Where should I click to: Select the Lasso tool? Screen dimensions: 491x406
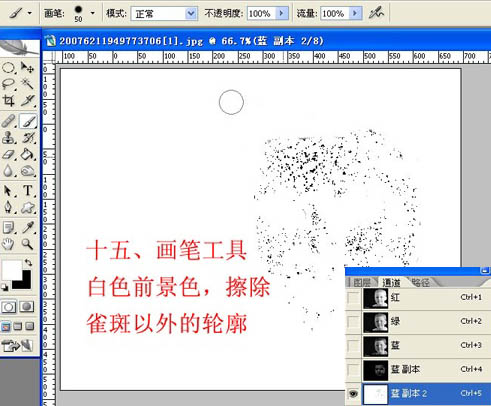click(8, 83)
